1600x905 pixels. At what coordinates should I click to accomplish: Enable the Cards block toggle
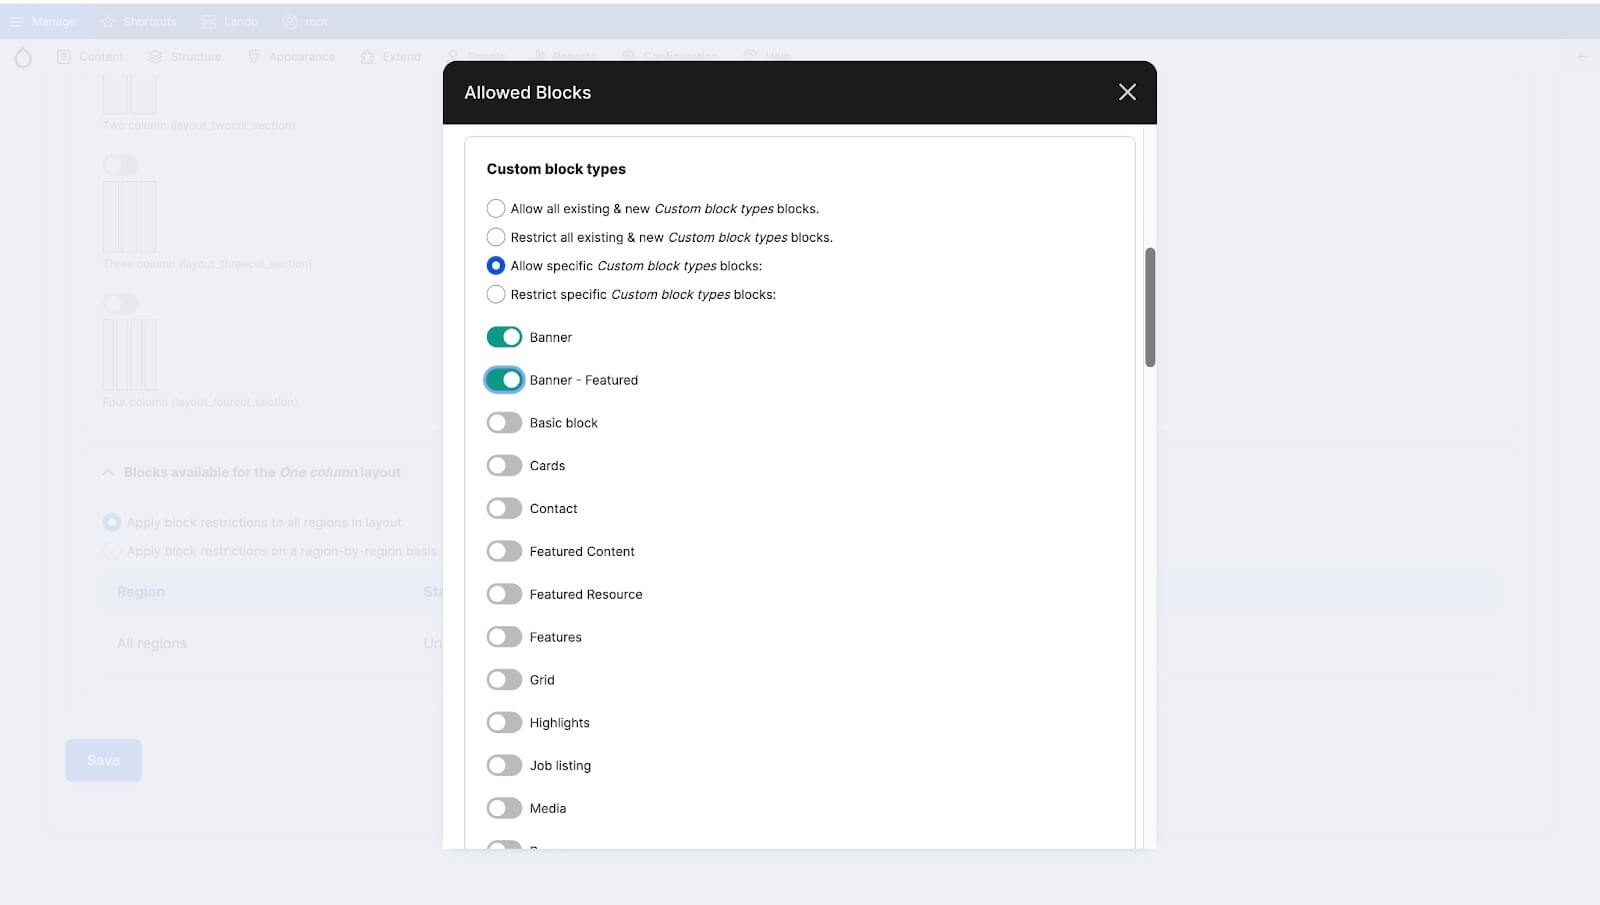[x=504, y=466]
